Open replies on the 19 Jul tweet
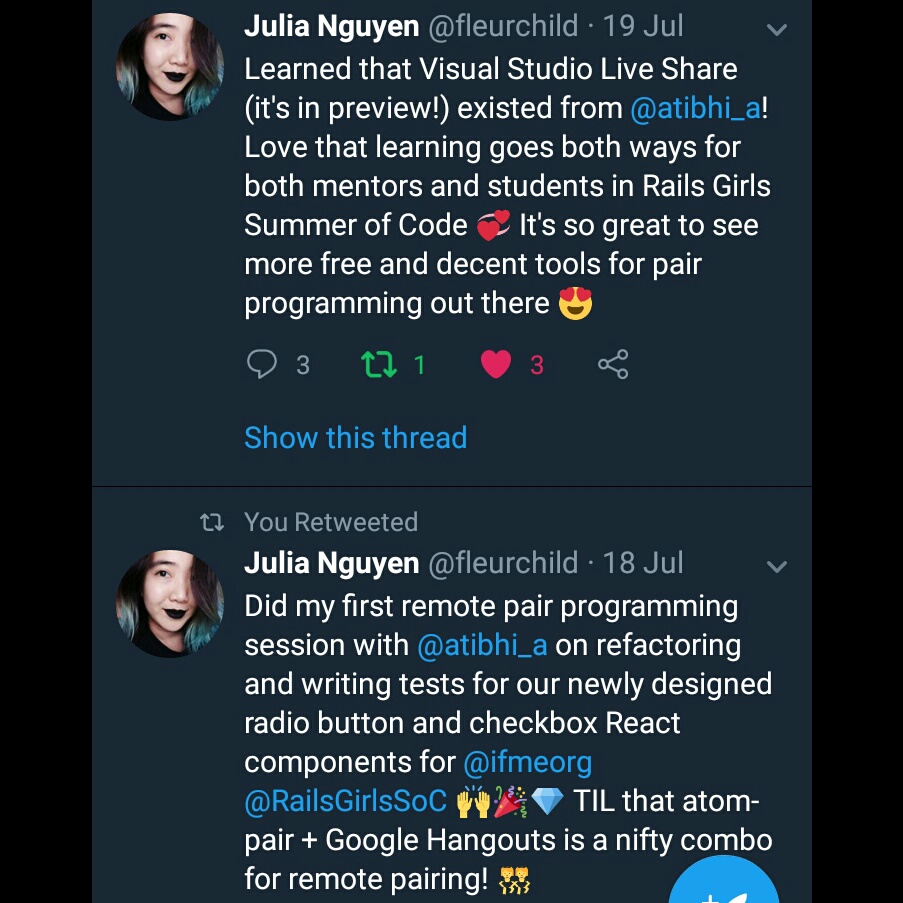Image resolution: width=903 pixels, height=903 pixels. tap(262, 364)
